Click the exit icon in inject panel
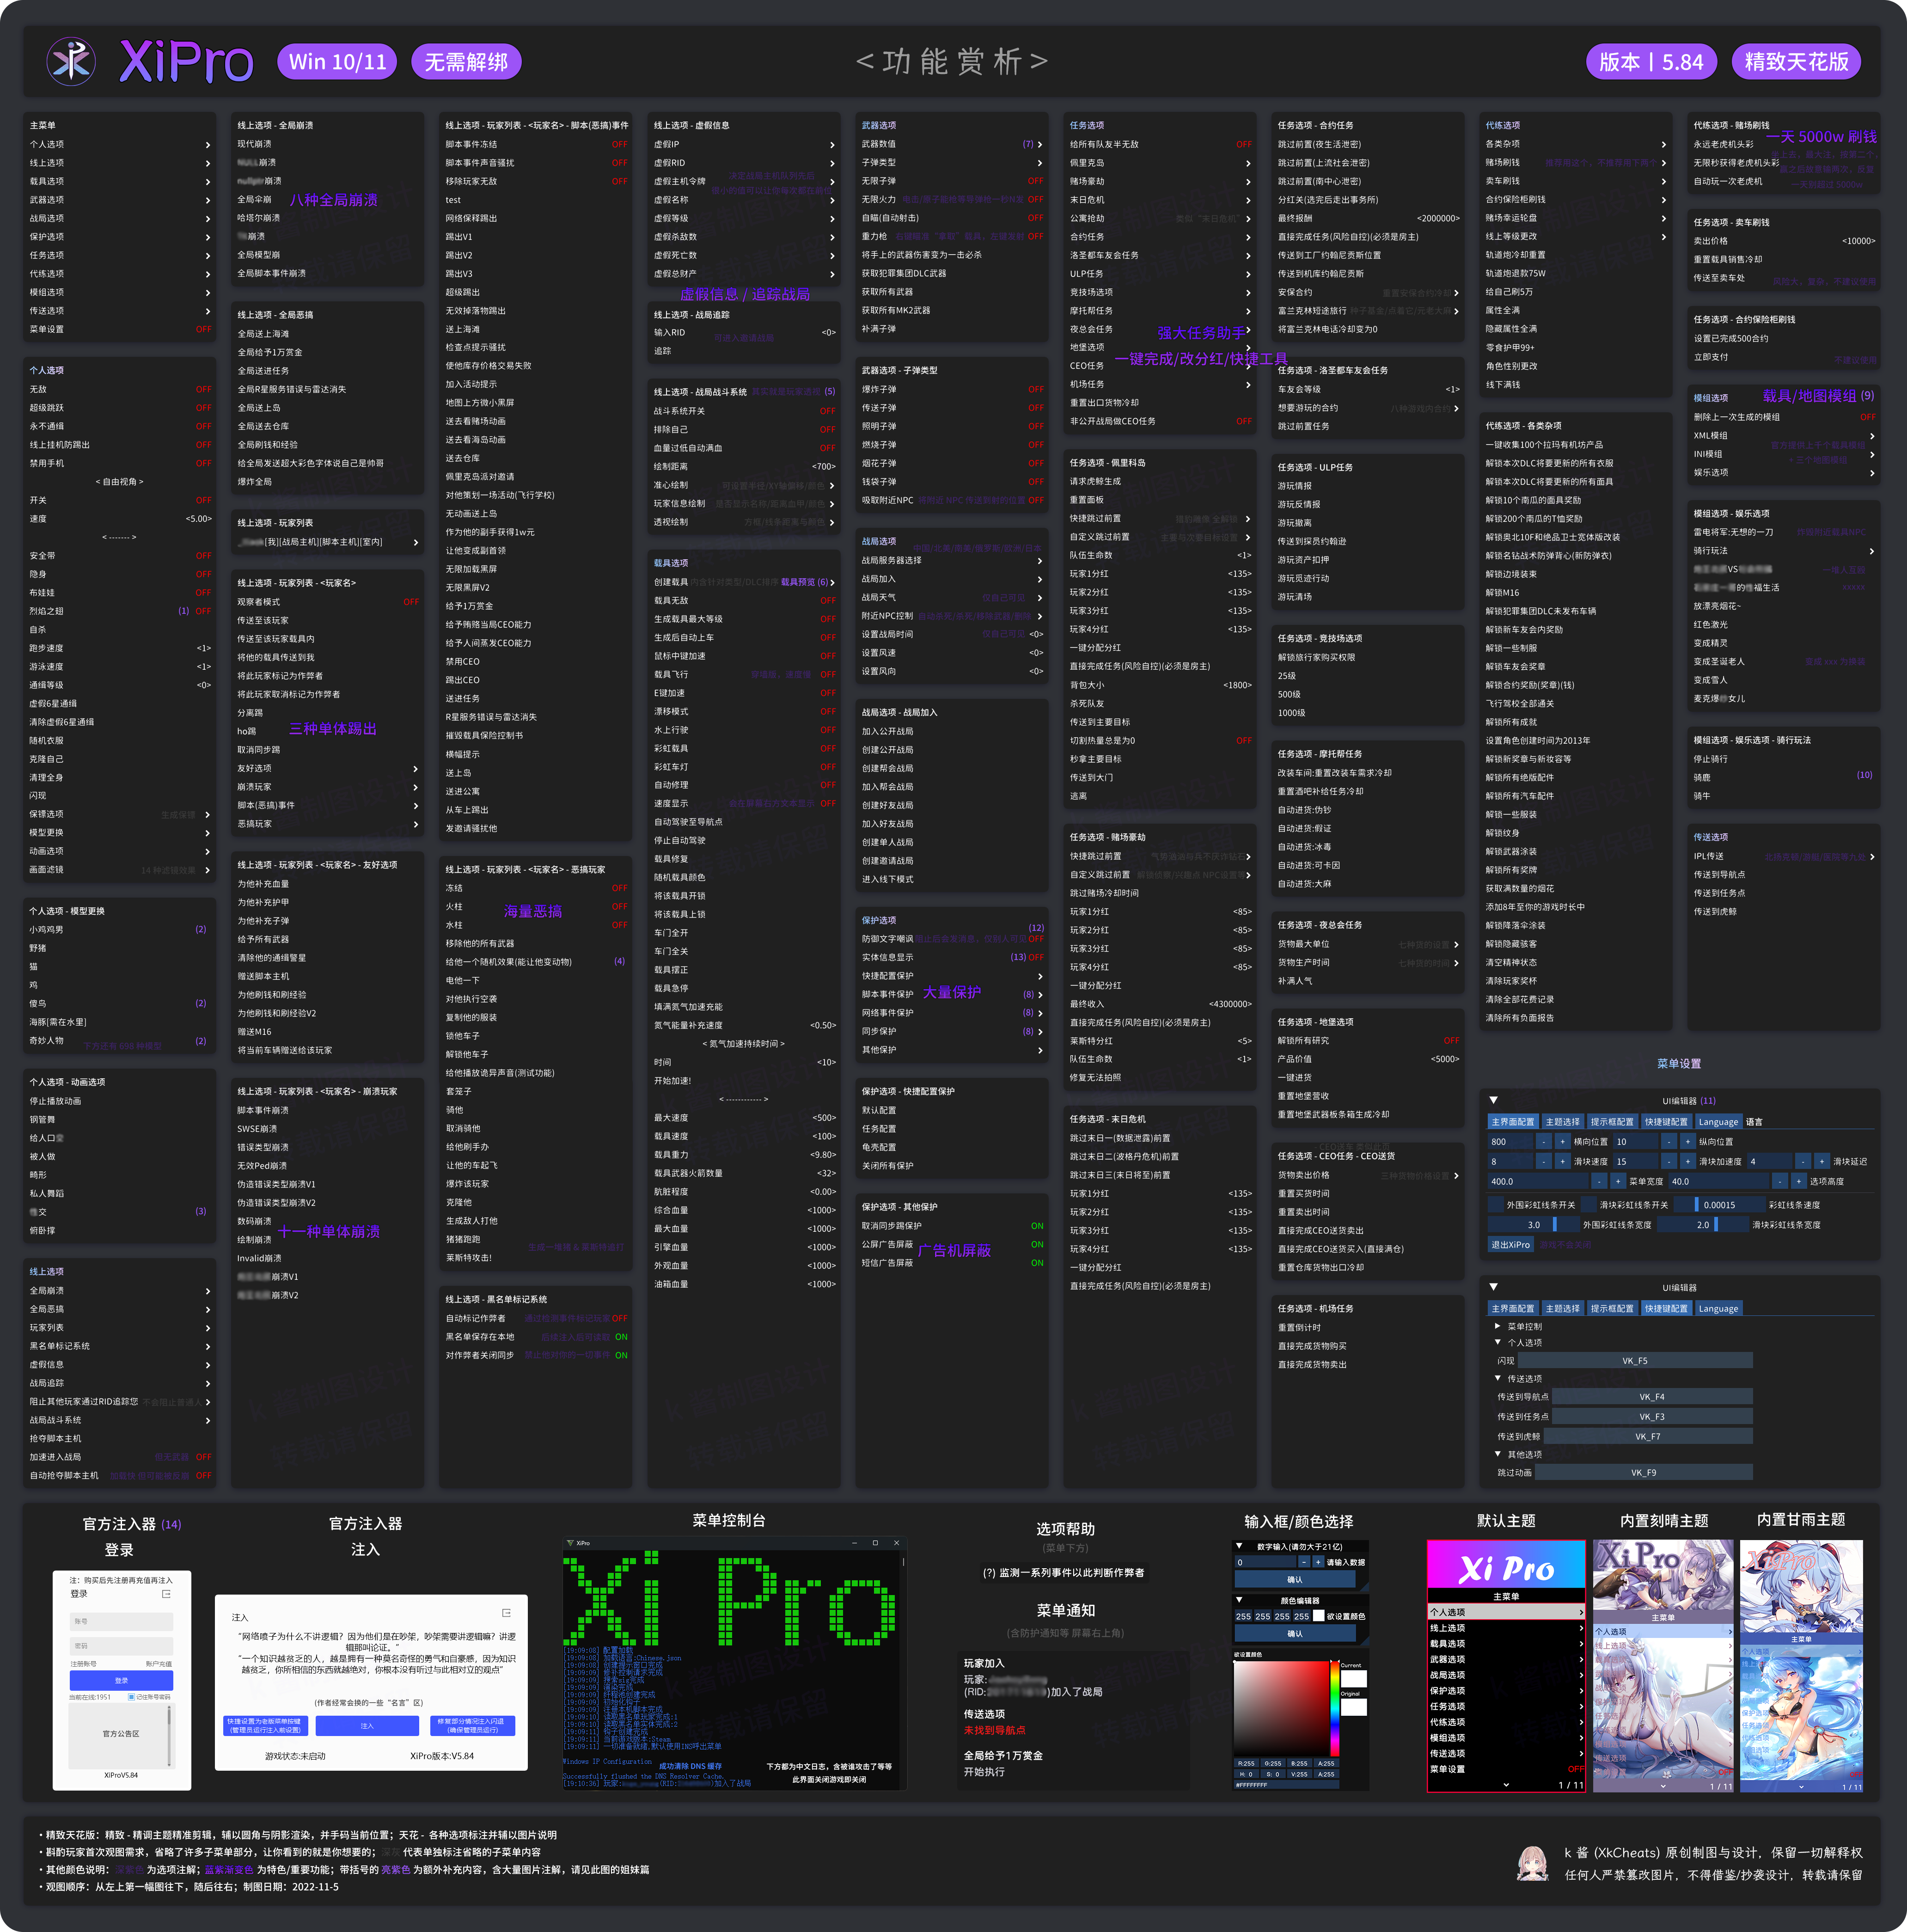 (x=506, y=1613)
